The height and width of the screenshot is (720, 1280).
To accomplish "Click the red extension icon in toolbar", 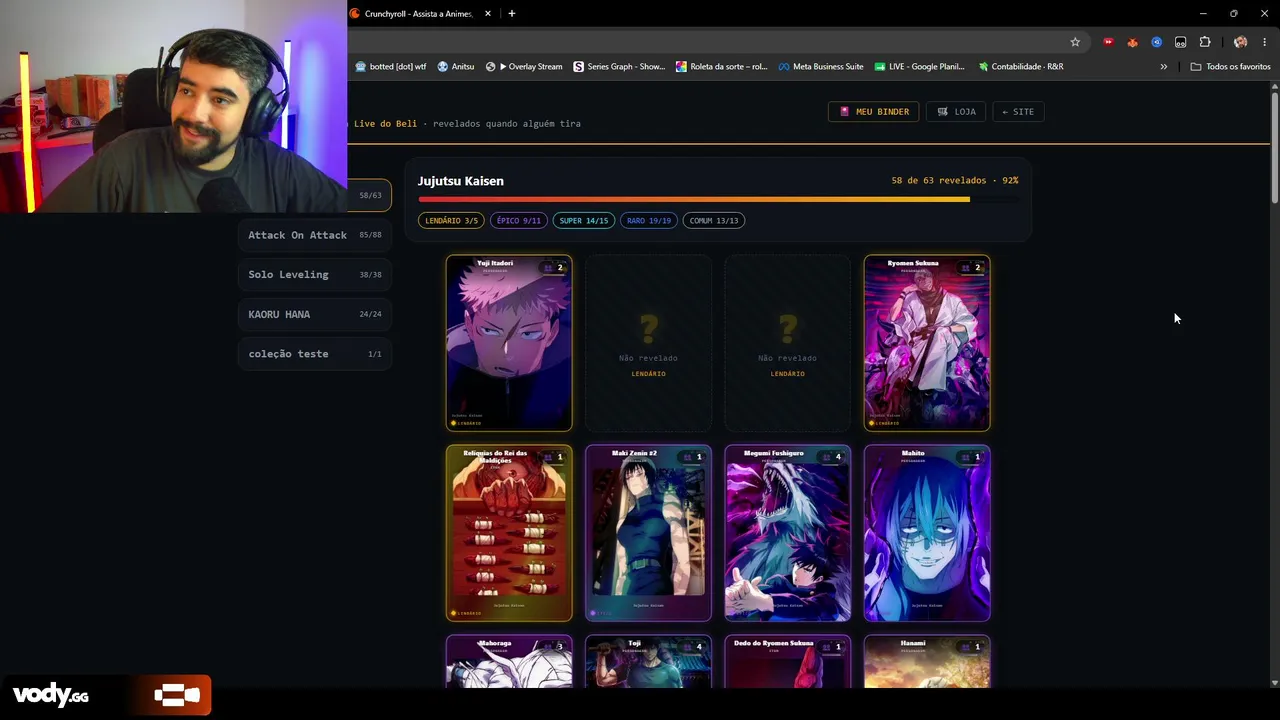I will click(1108, 42).
